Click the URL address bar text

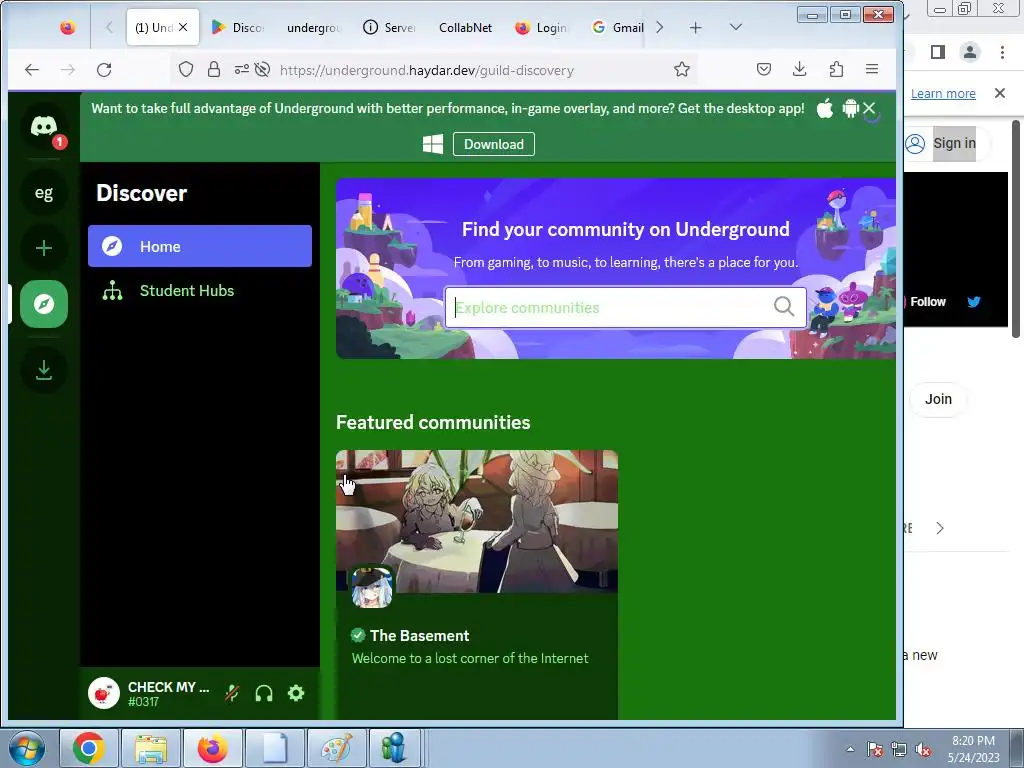pyautogui.click(x=426, y=70)
